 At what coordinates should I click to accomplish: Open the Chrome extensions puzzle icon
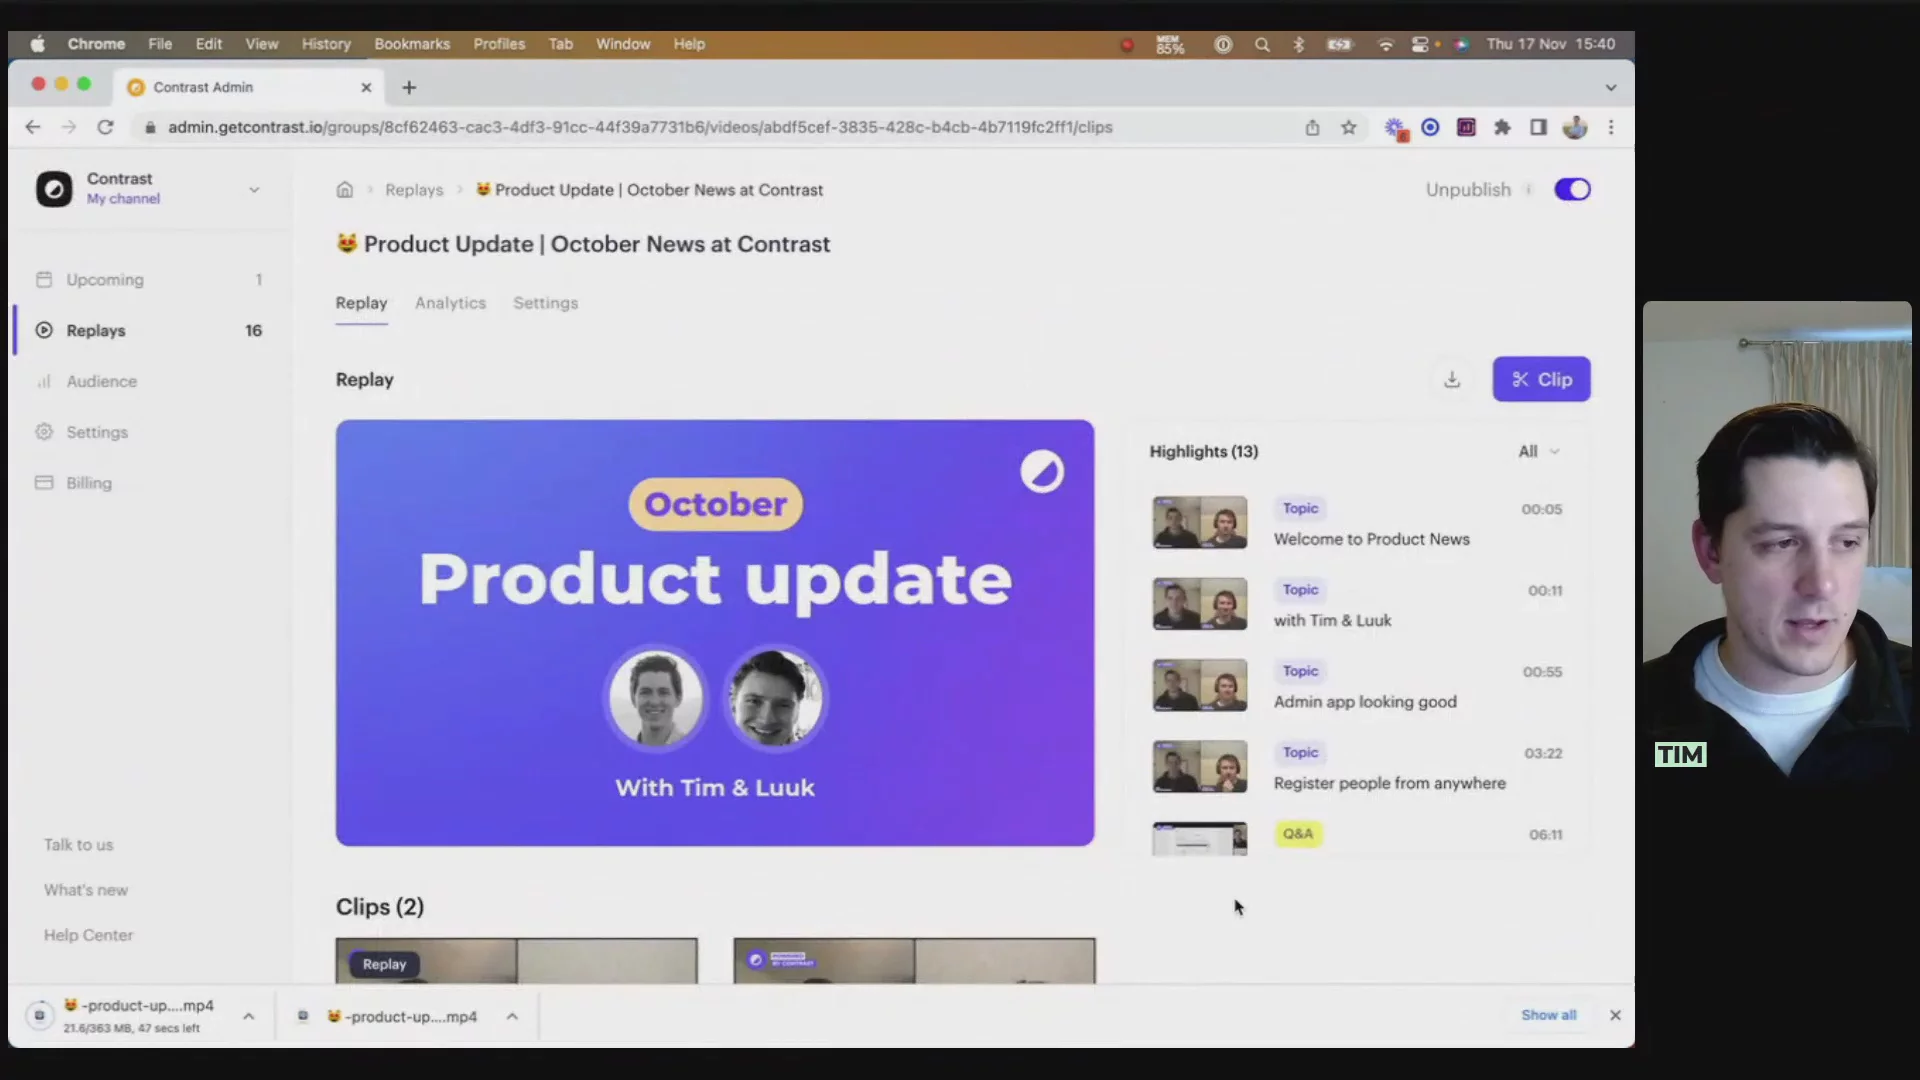[x=1502, y=127]
